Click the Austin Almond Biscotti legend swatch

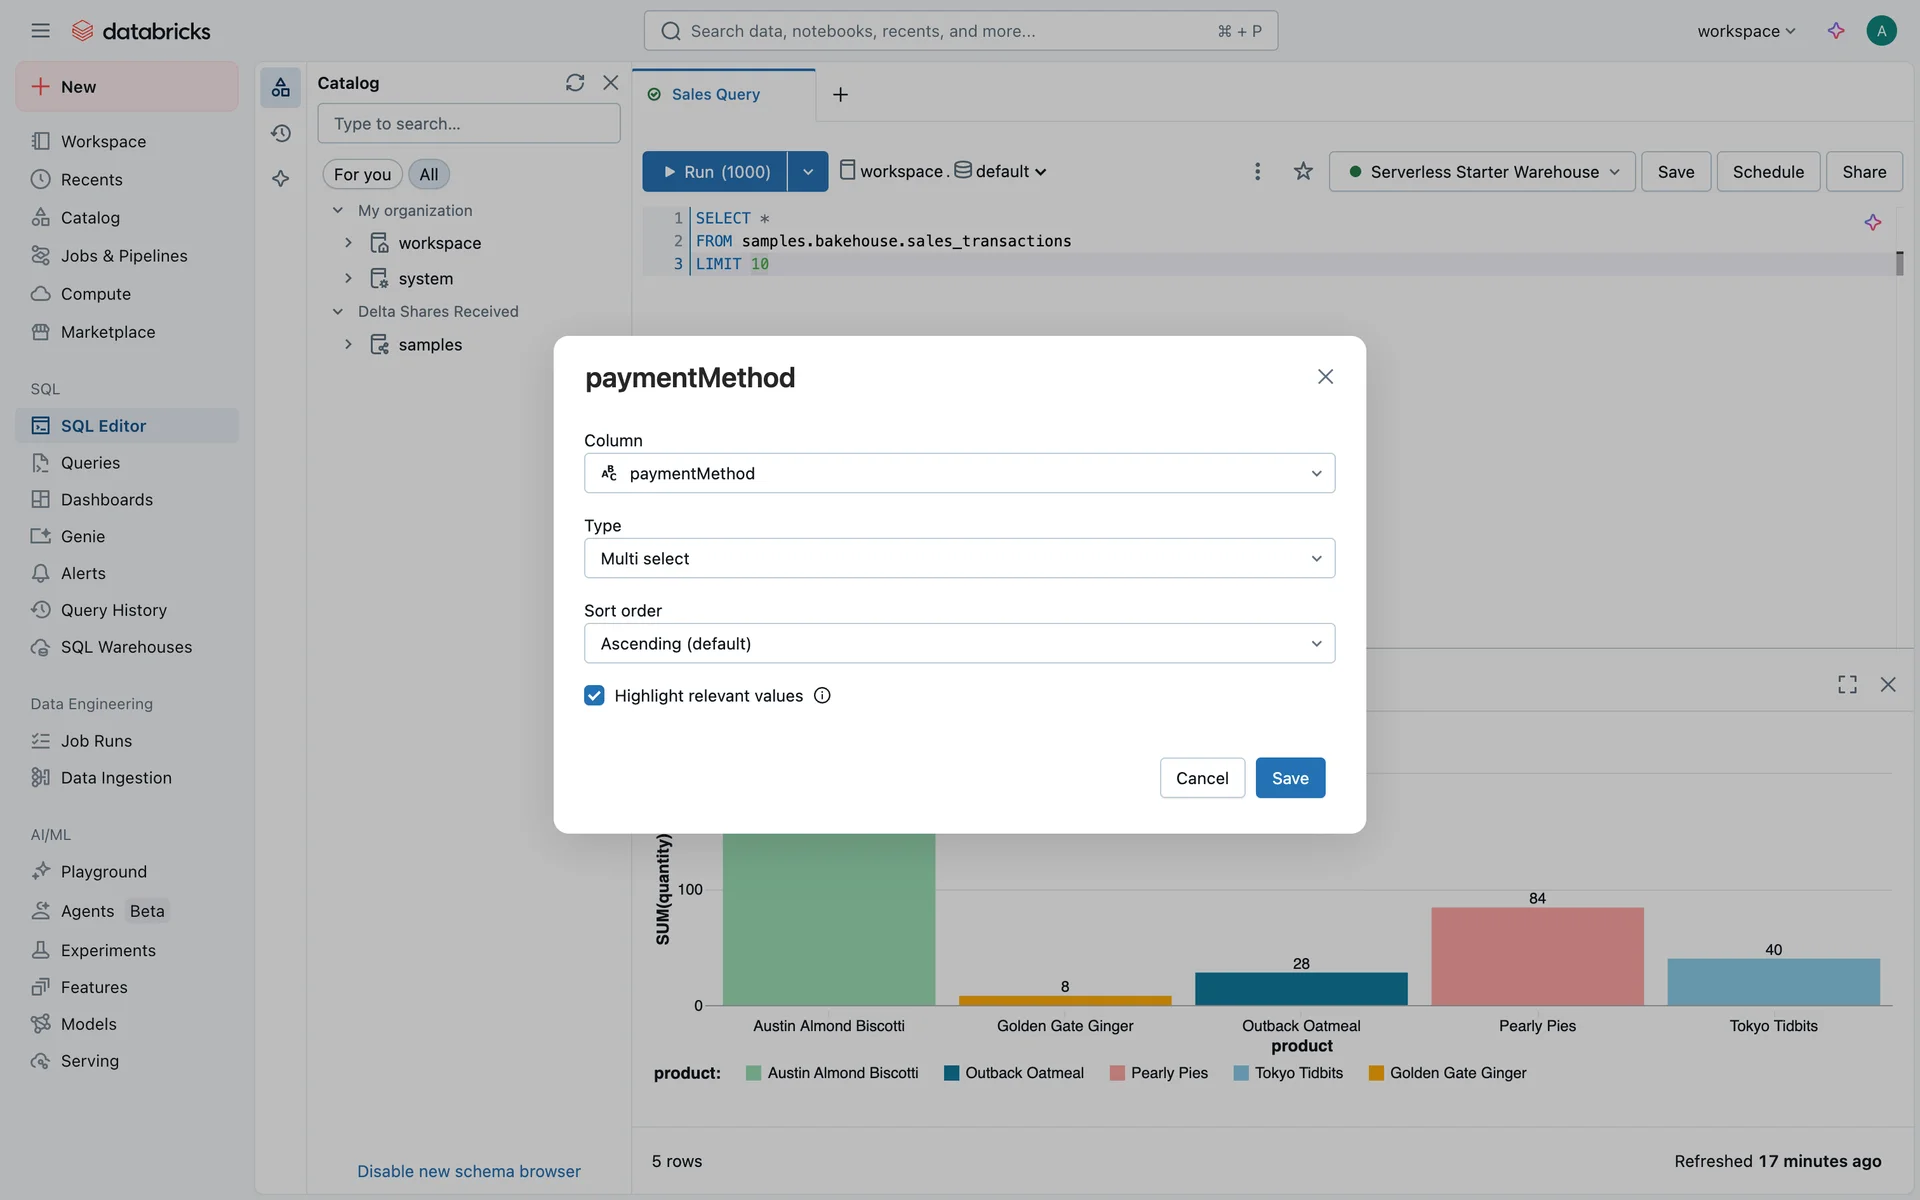(753, 1073)
